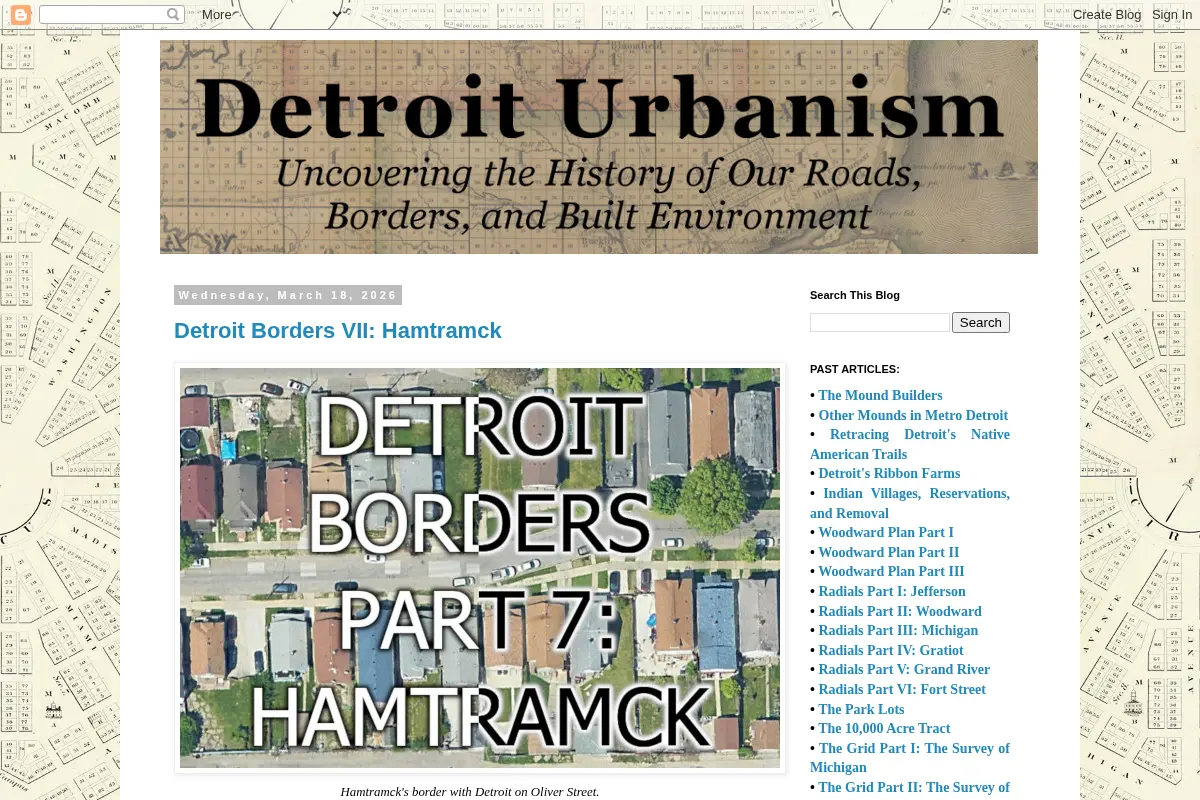Screen dimensions: 1200x800
Task: Open Woodward Plan Part I article
Action: (x=886, y=533)
